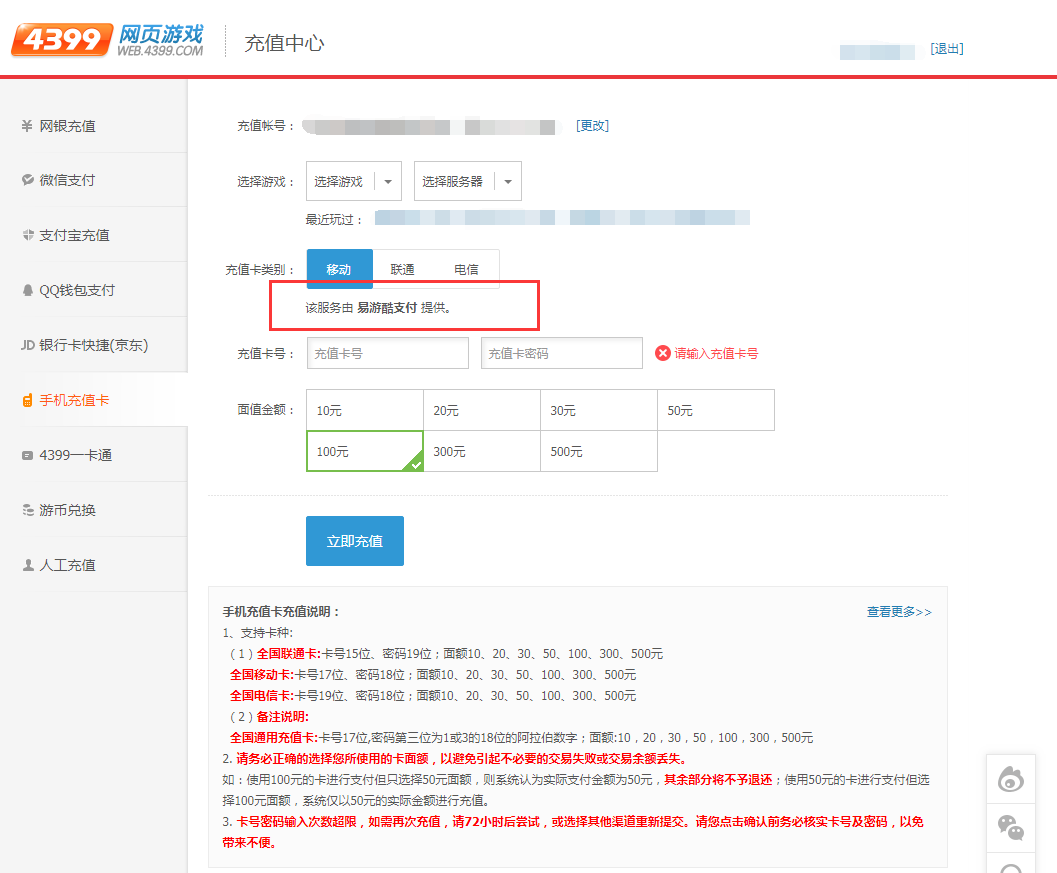The width and height of the screenshot is (1057, 873).
Task: Click the 支付宝充值 sidebar icon
Action: (x=28, y=235)
